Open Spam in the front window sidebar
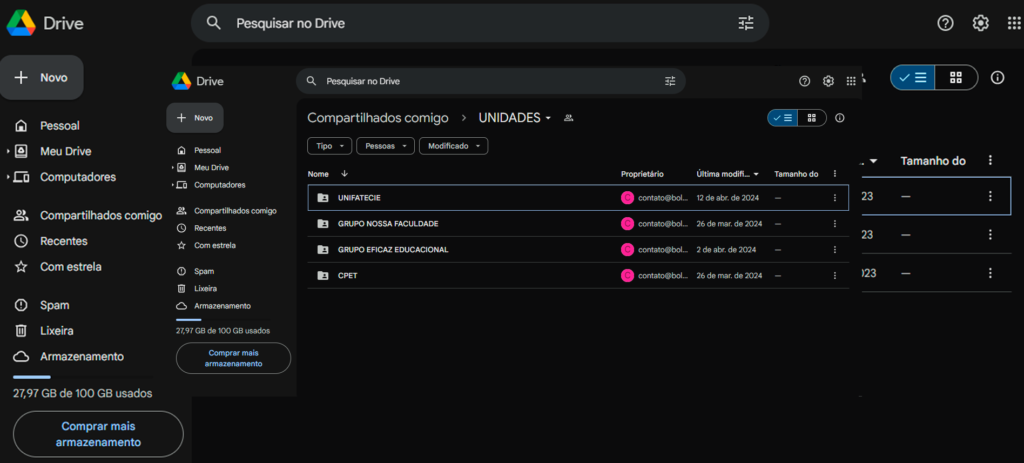Viewport: 1024px width, 463px height. [x=195, y=271]
